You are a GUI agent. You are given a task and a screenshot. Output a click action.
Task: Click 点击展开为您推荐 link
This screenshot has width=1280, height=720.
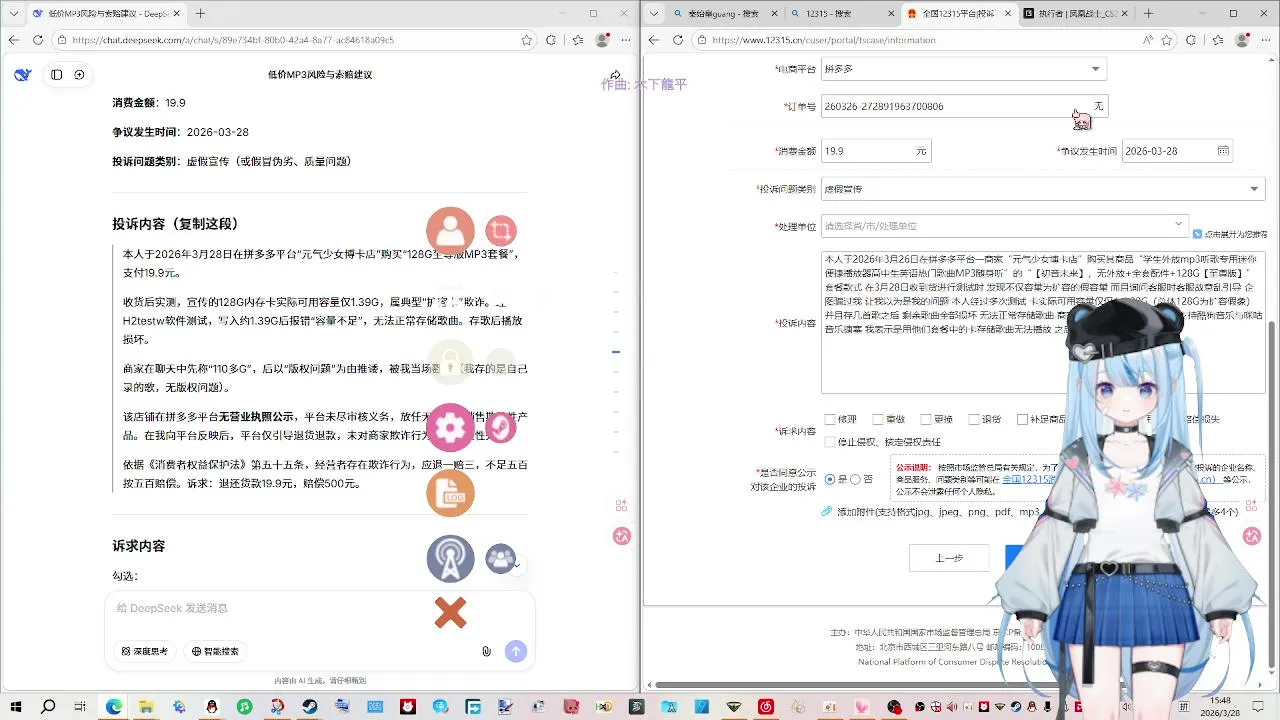click(x=1230, y=234)
